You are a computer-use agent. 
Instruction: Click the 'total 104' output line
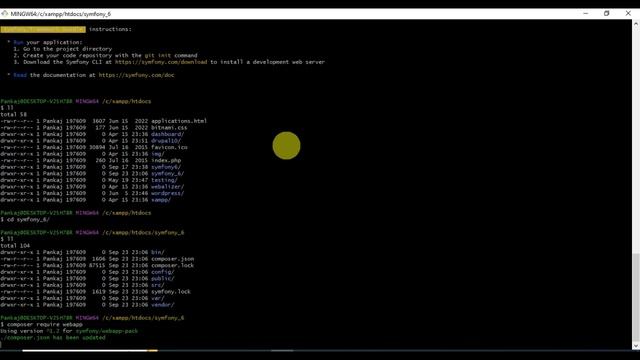pos(15,246)
